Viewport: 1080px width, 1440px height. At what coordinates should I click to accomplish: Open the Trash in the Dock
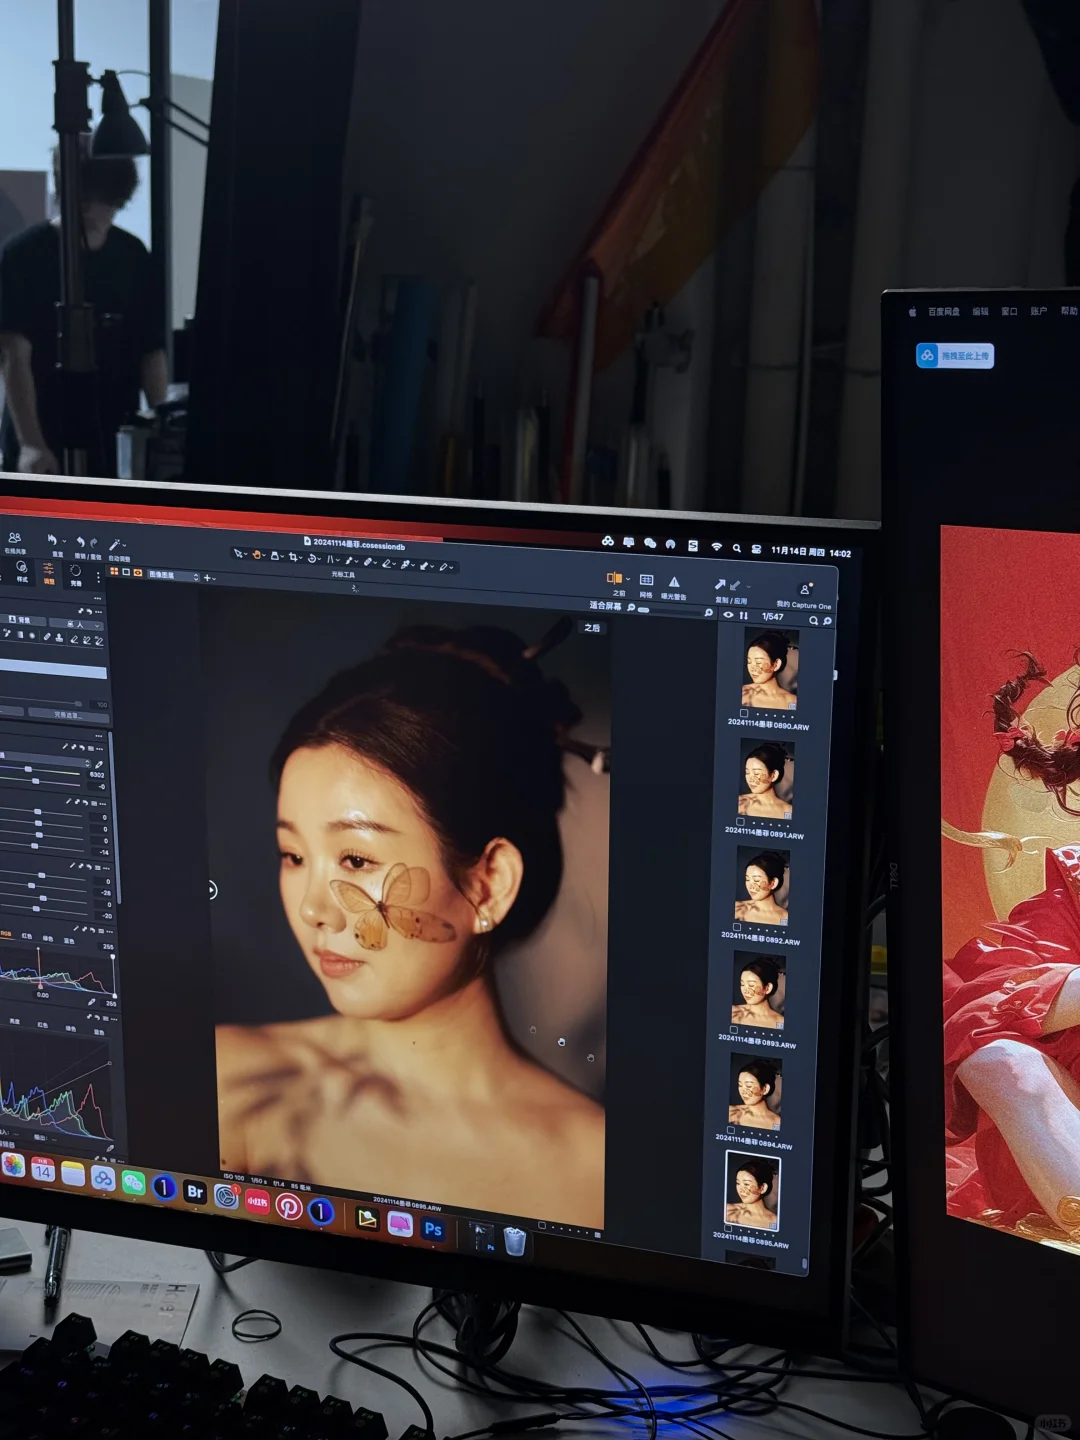click(514, 1241)
